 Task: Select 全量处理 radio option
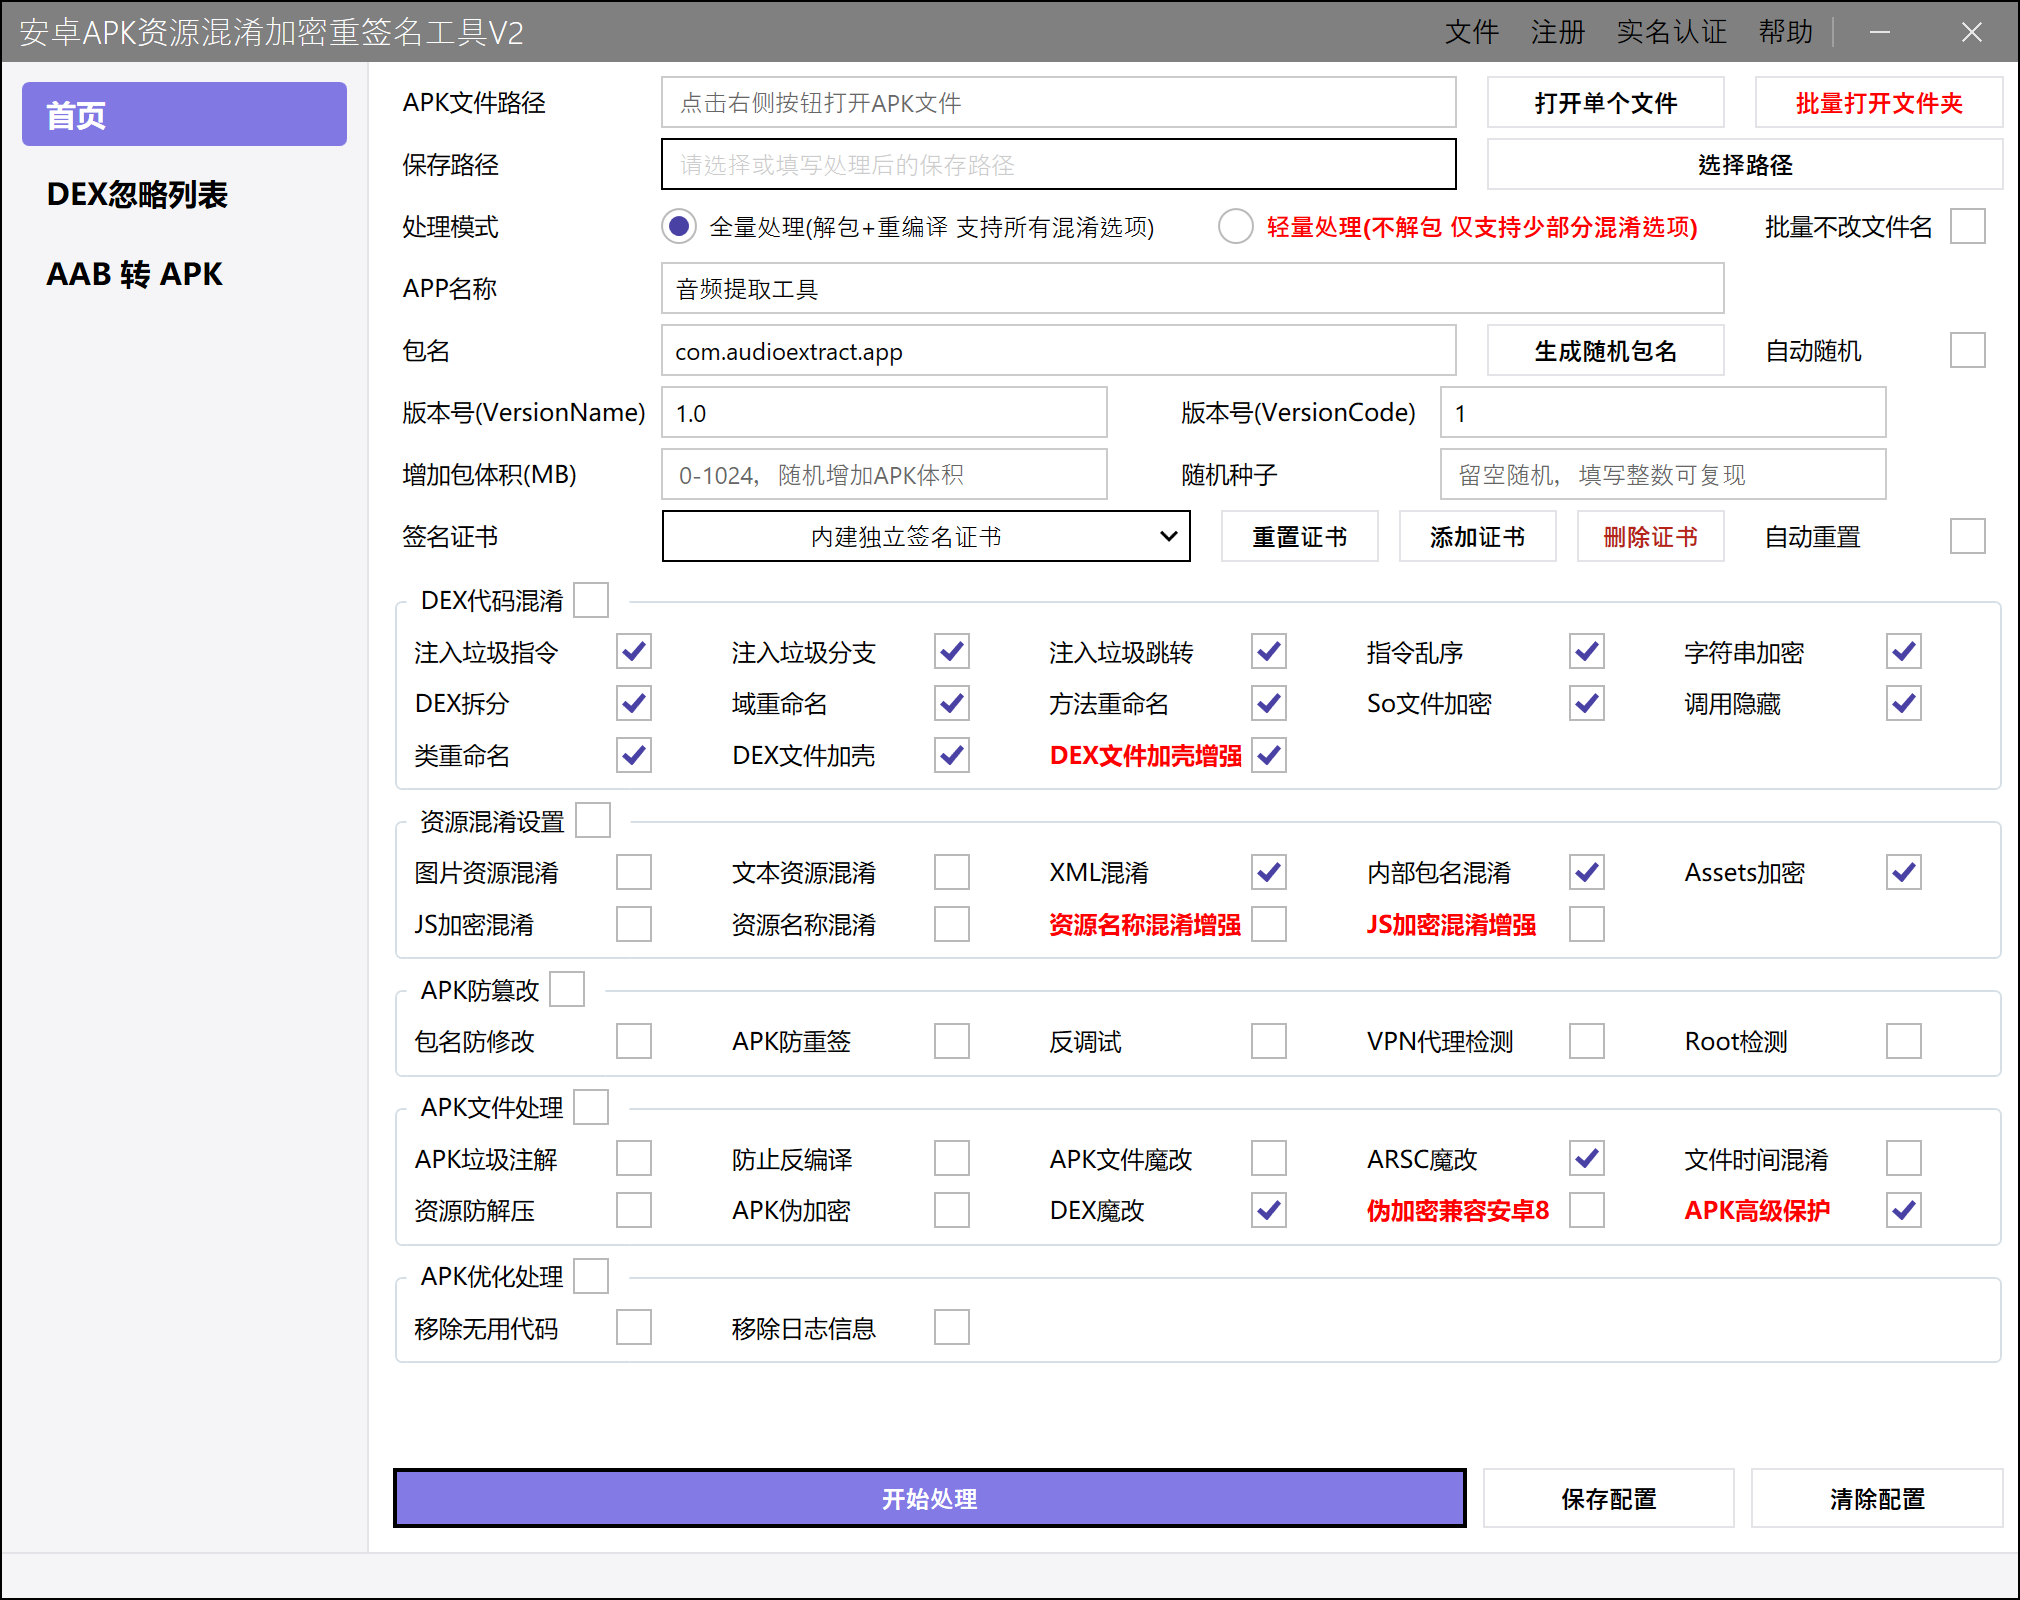pos(679,227)
